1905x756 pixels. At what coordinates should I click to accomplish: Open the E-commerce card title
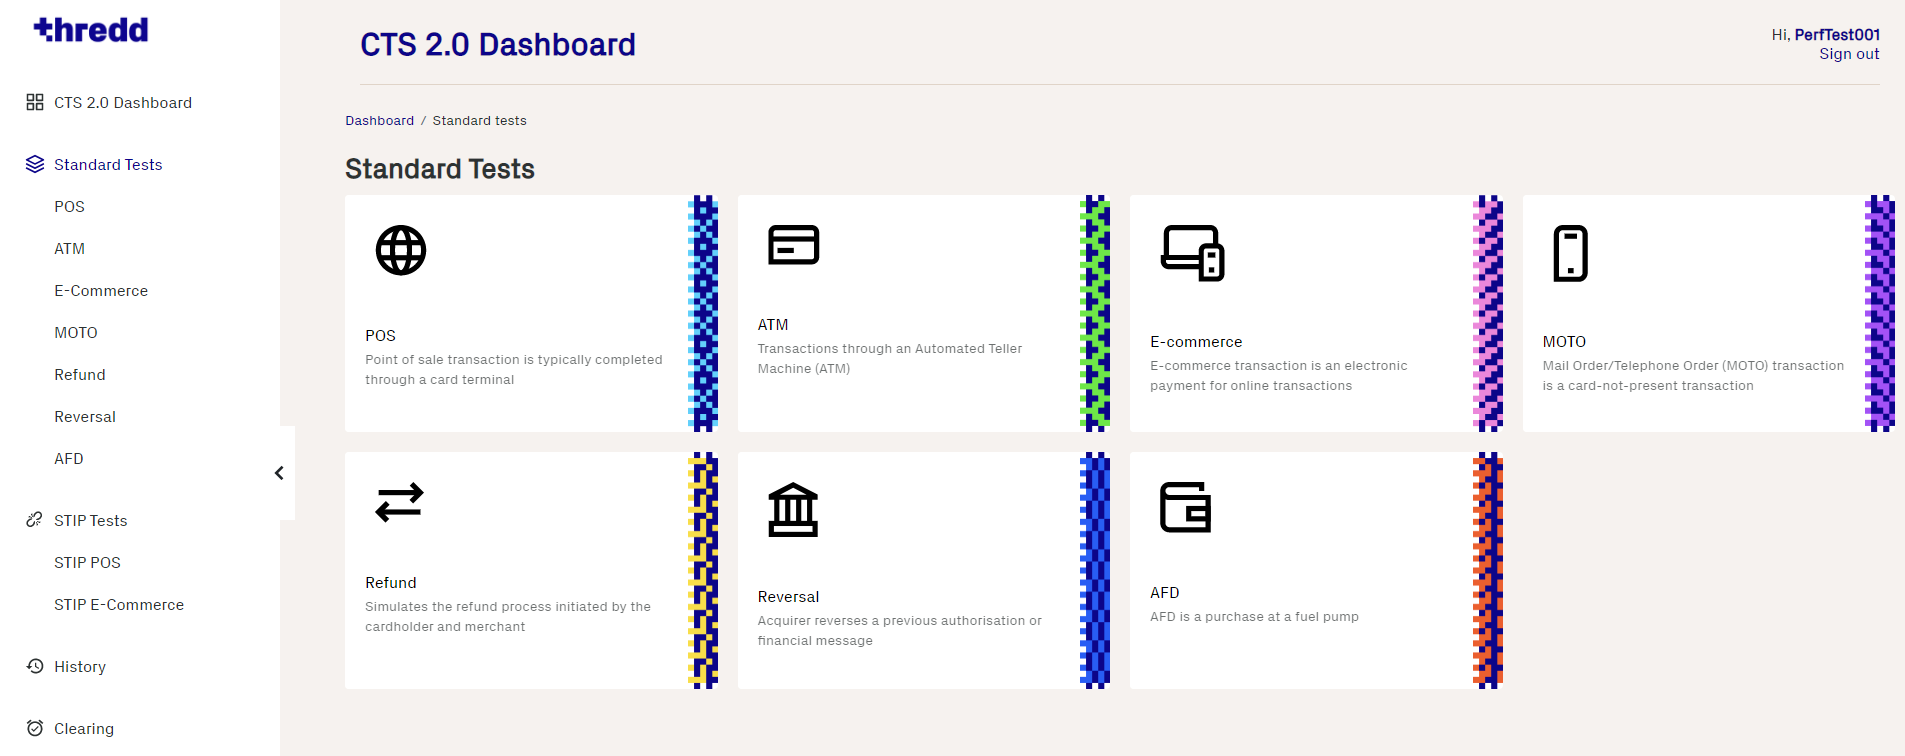coord(1196,341)
